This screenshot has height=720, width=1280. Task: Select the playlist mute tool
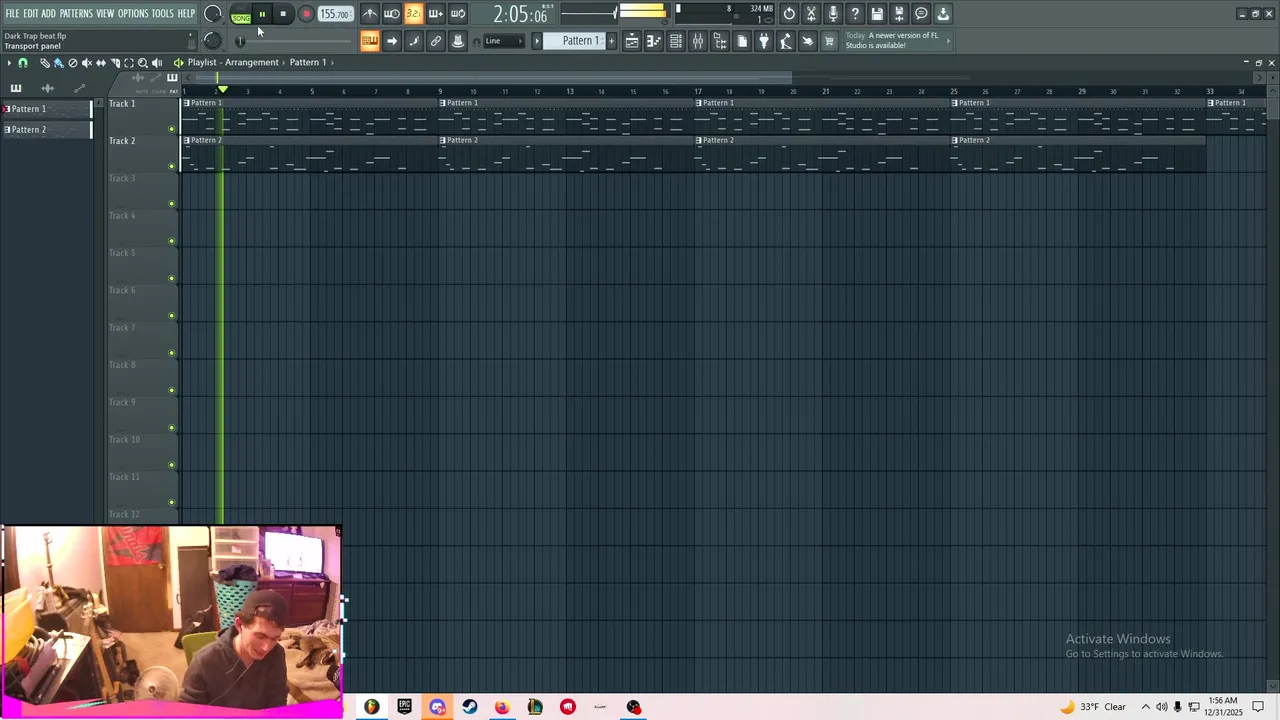[x=86, y=63]
